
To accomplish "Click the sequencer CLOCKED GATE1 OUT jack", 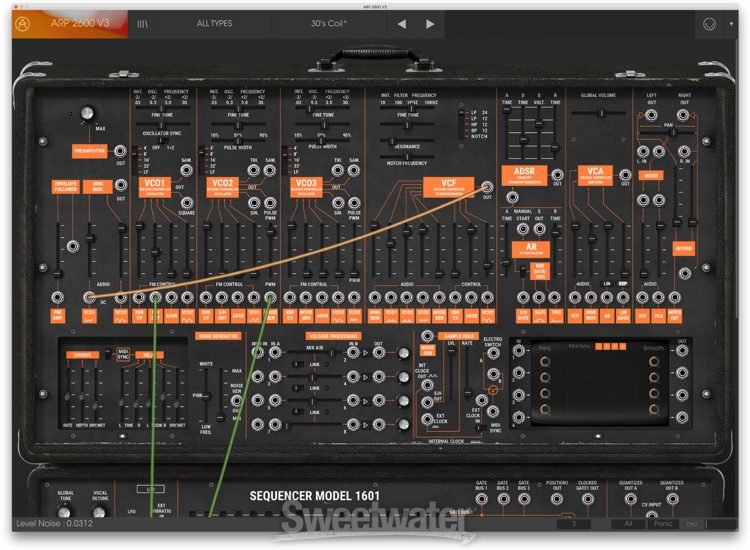I will pyautogui.click(x=587, y=499).
